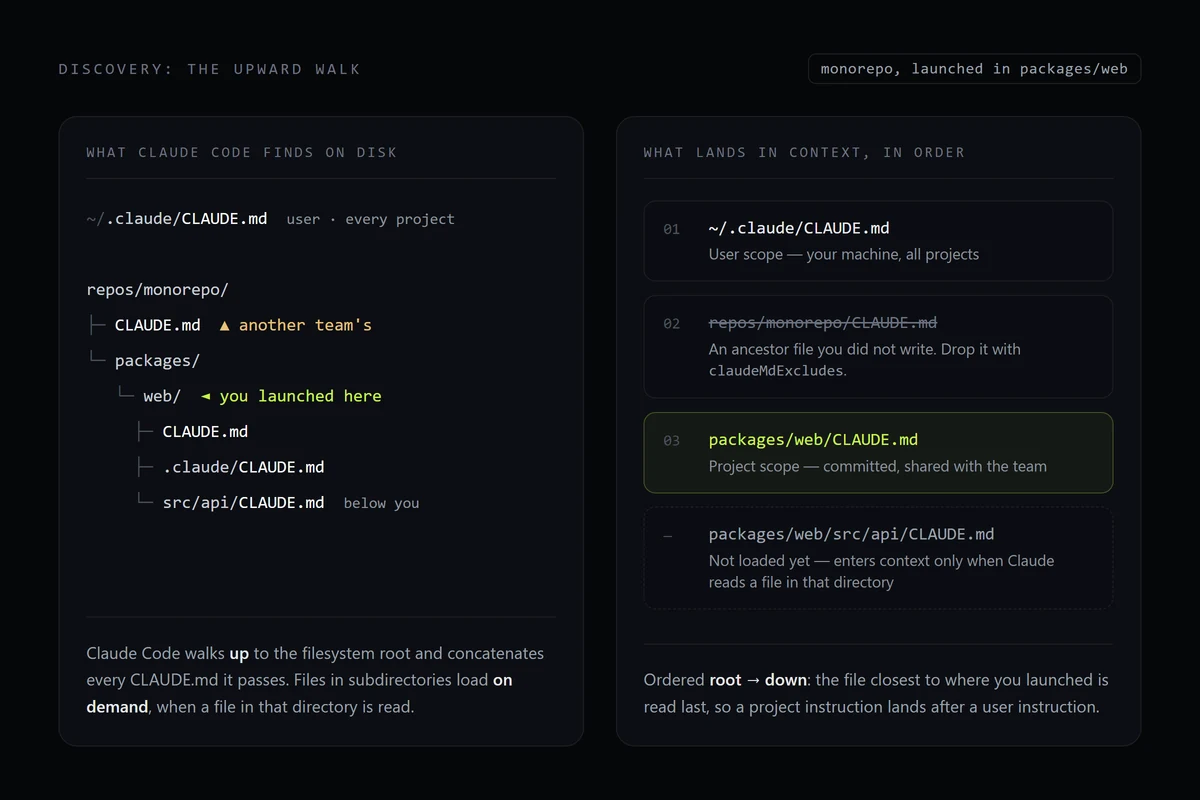Select the repos/monorepo/ tree root

pos(158,290)
